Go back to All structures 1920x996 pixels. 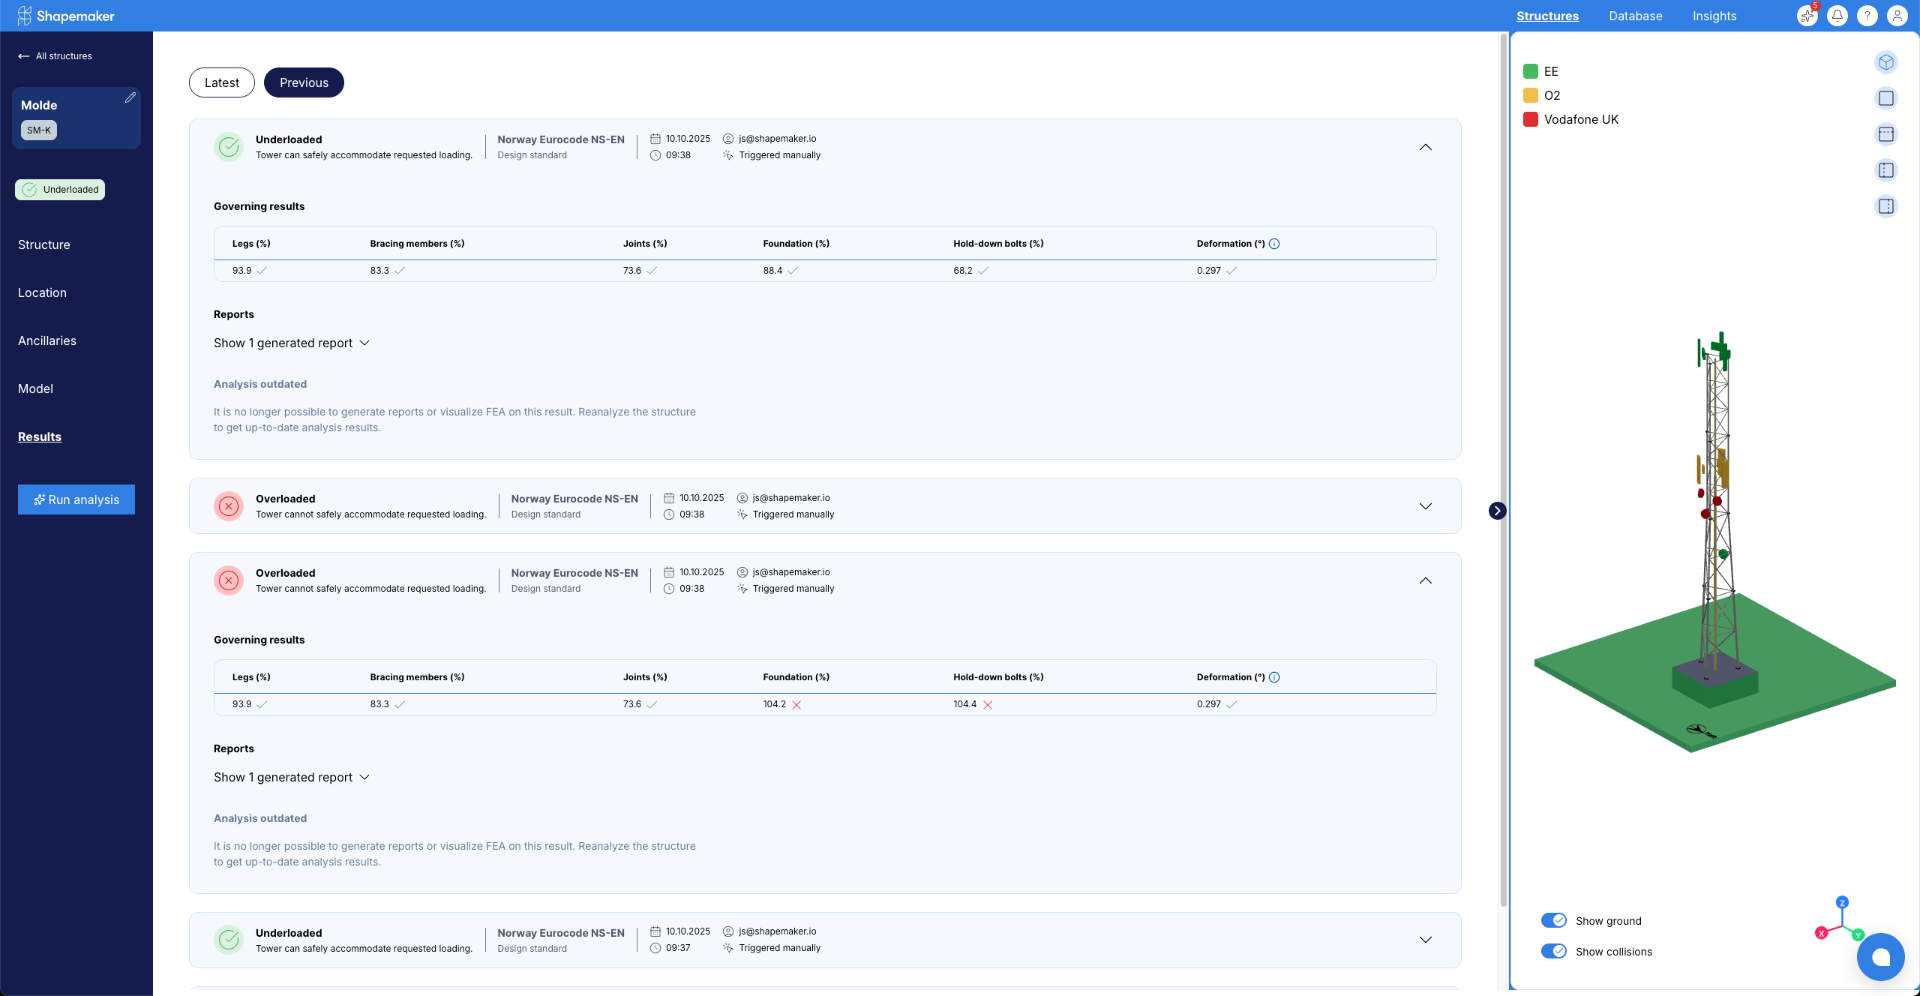(55, 56)
